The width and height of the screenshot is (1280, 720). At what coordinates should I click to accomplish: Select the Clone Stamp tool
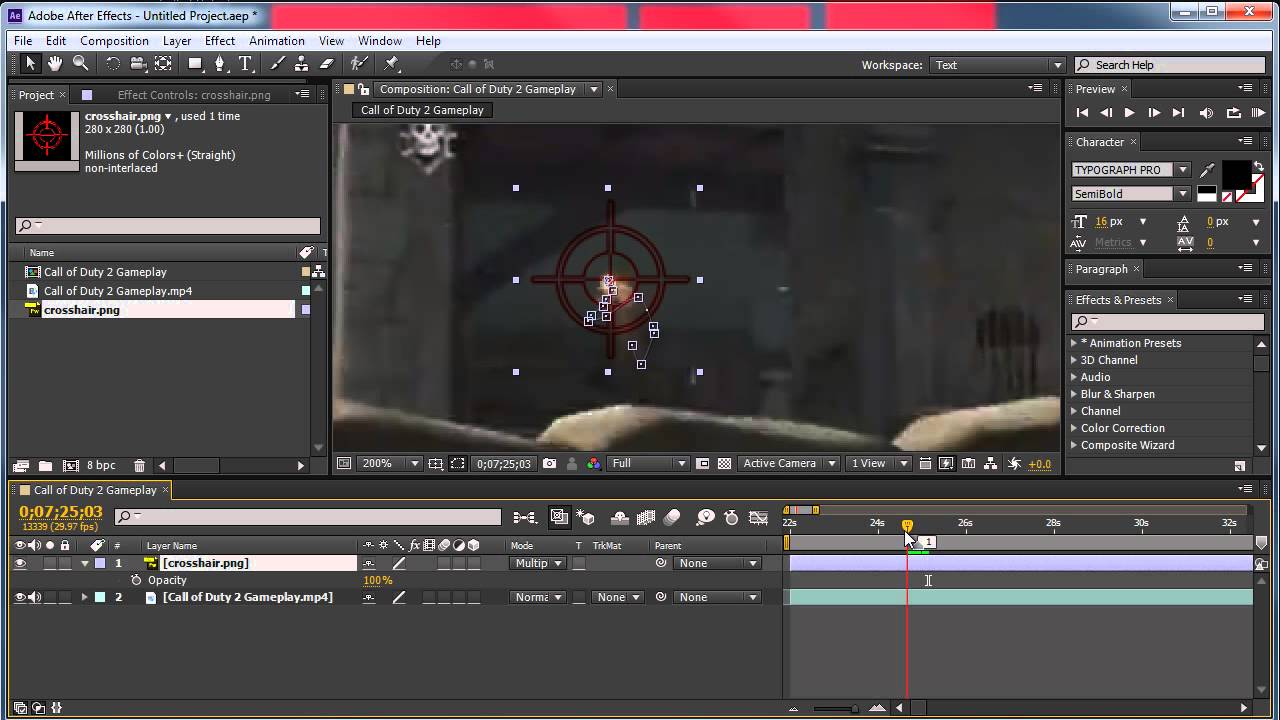click(x=301, y=63)
